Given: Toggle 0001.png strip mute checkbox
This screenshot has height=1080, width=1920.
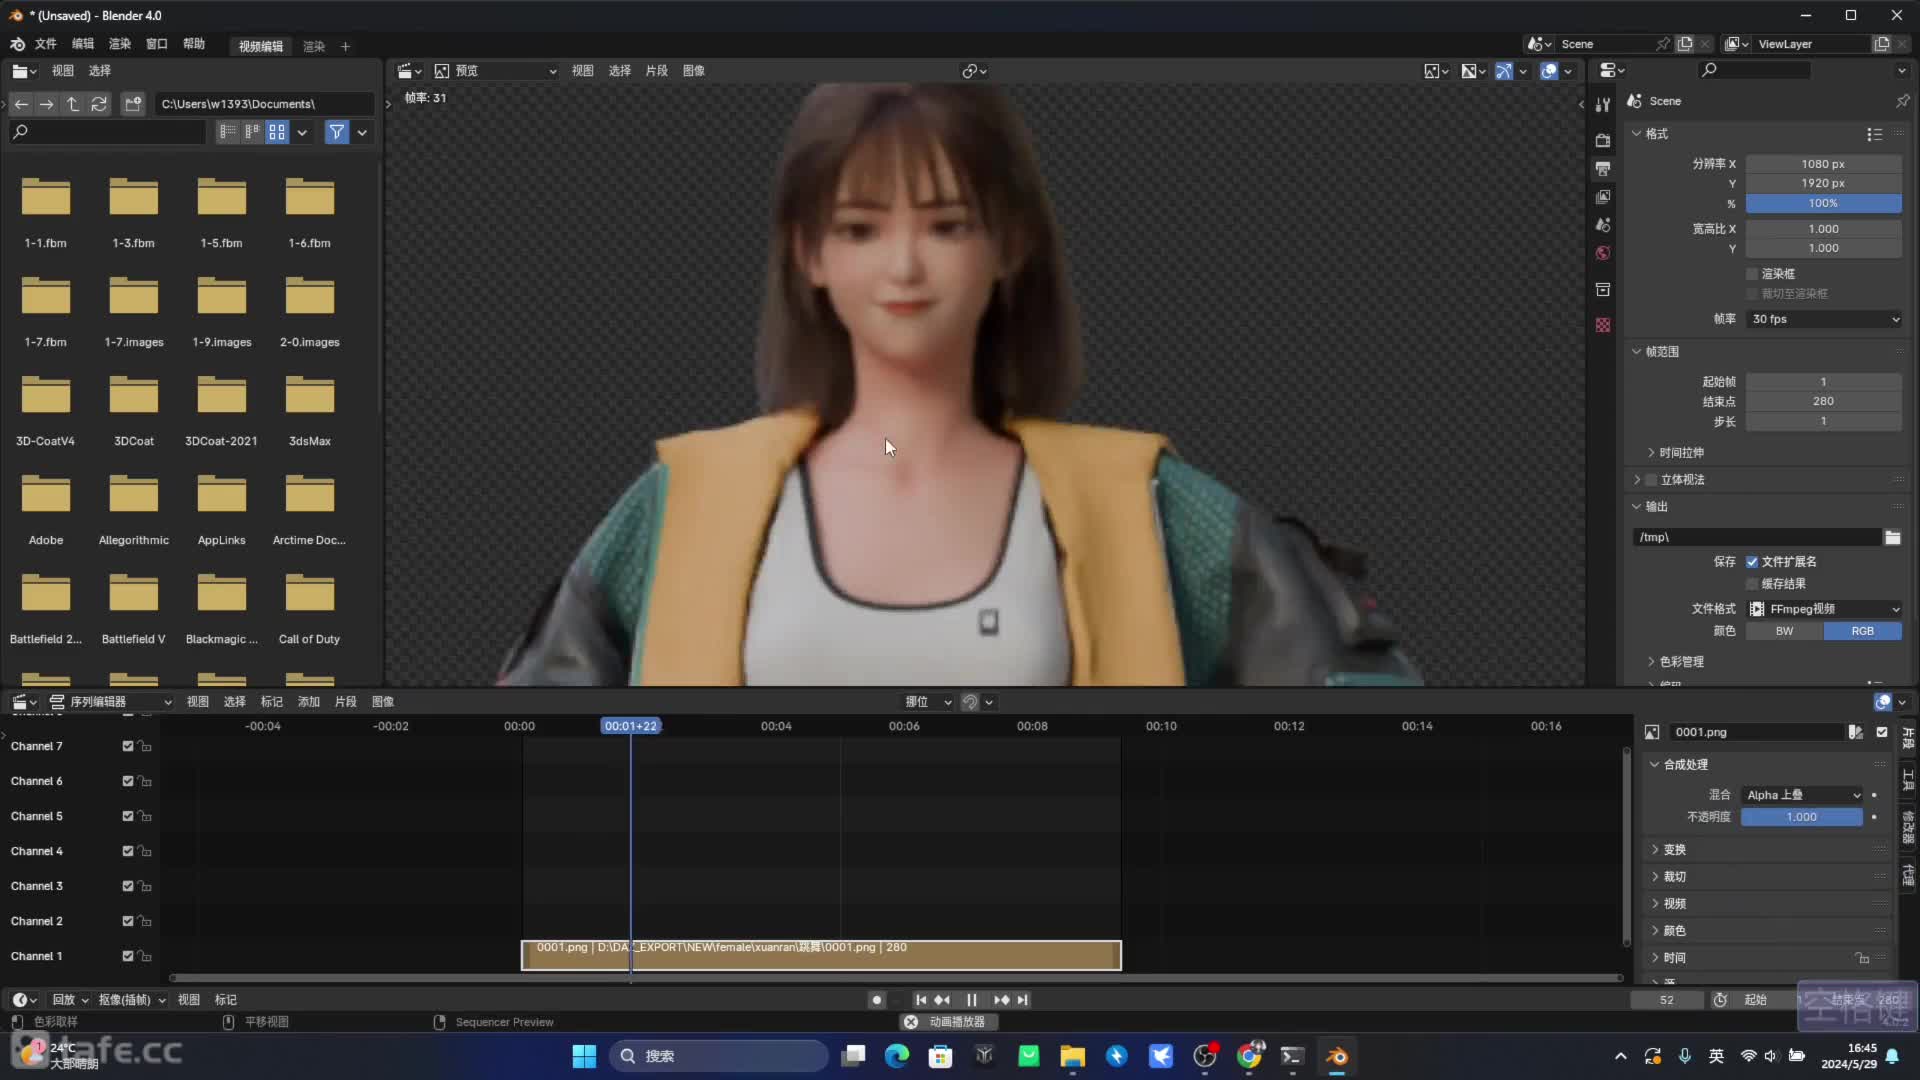Looking at the screenshot, I should 1882,732.
